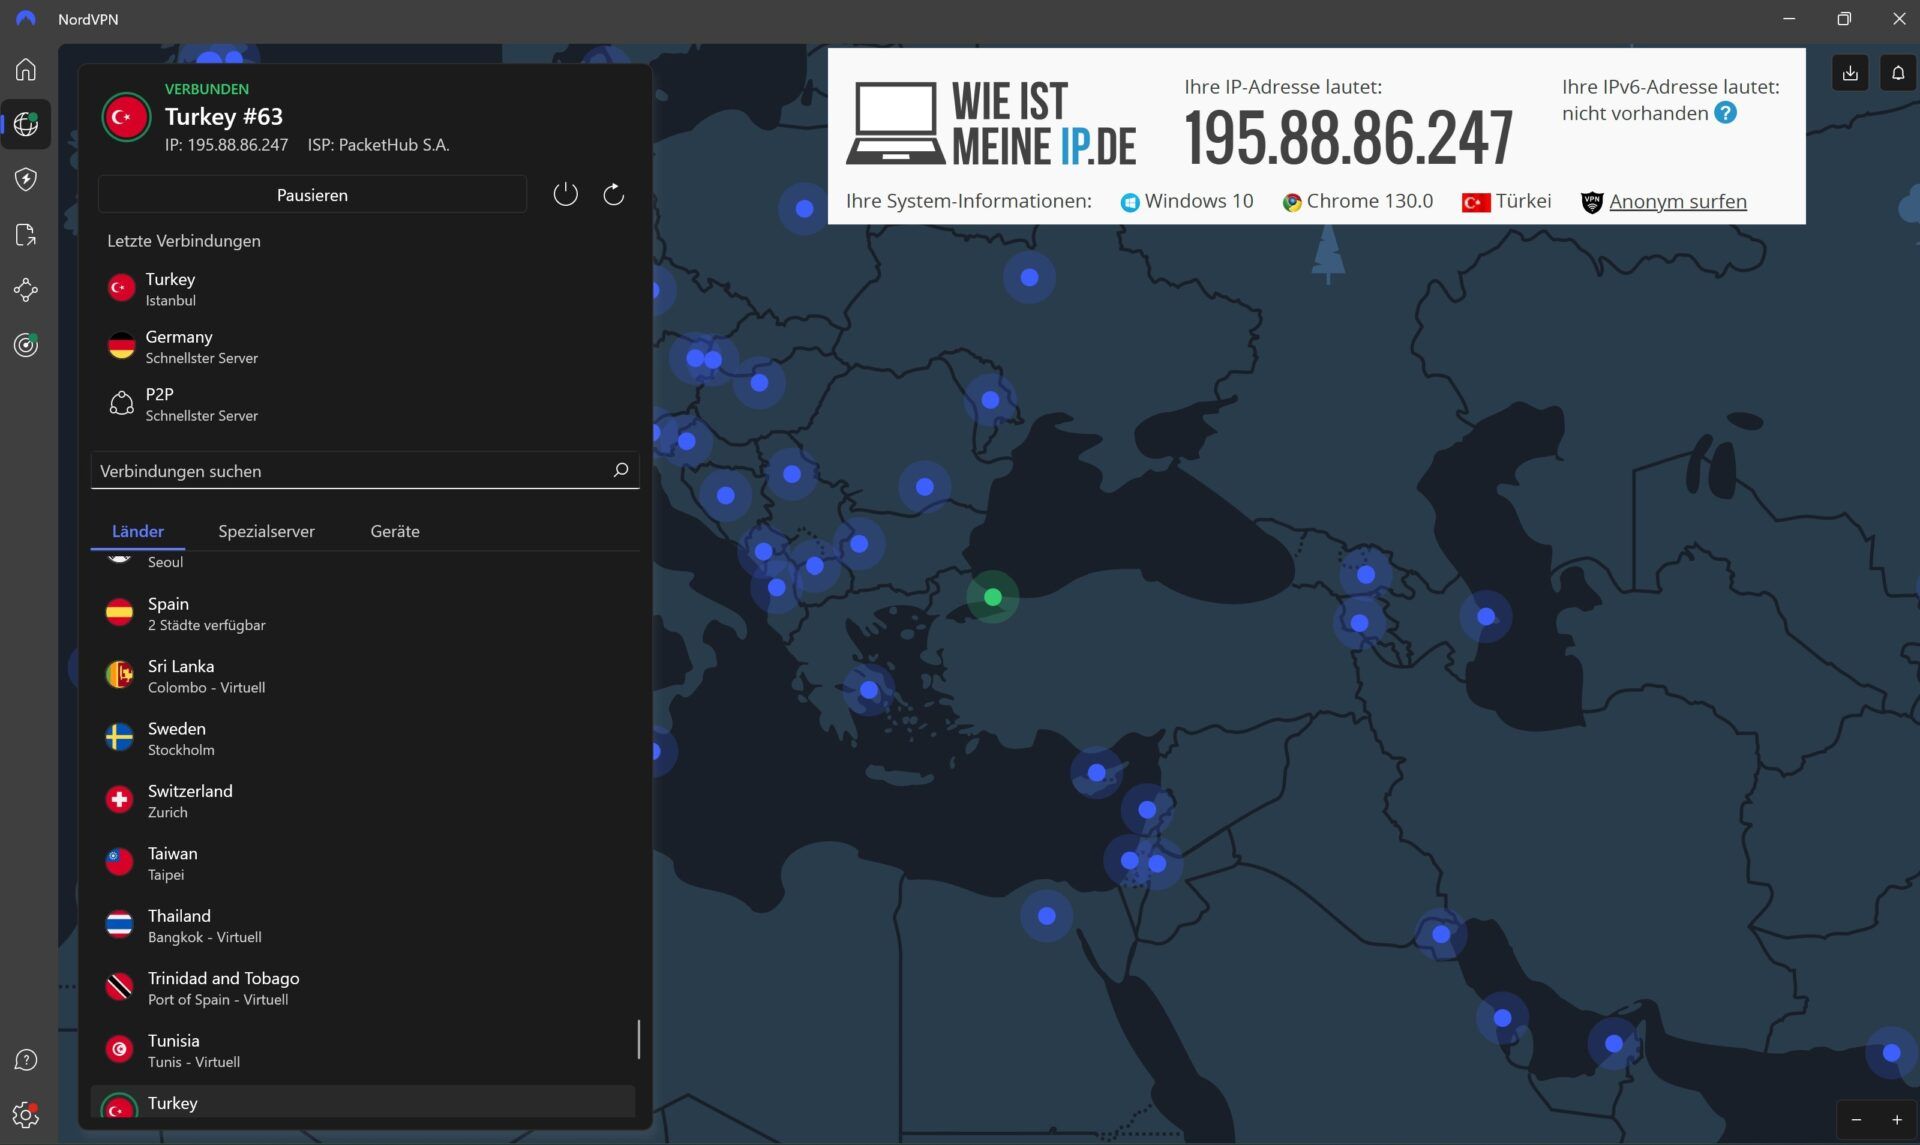This screenshot has height=1145, width=1920.
Task: Select Trinidad and Tobago Port of Spain
Action: pyautogui.click(x=364, y=988)
